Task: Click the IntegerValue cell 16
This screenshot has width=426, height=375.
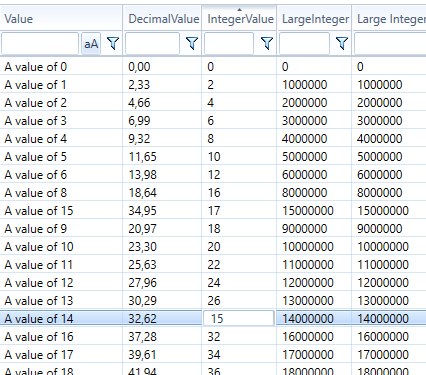Action: click(x=239, y=193)
